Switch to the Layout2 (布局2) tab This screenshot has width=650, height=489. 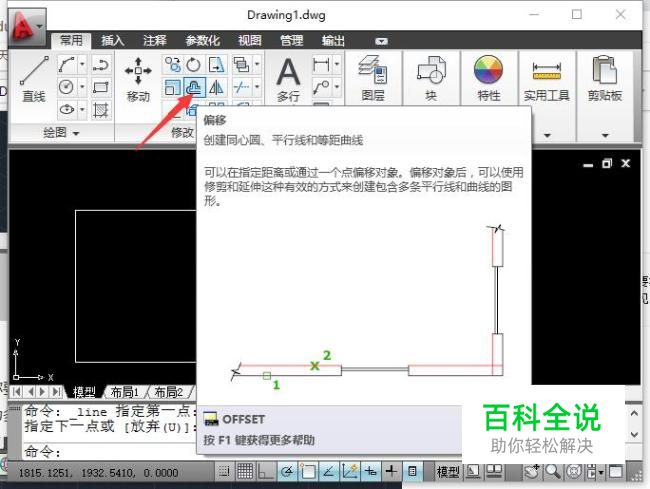click(168, 392)
